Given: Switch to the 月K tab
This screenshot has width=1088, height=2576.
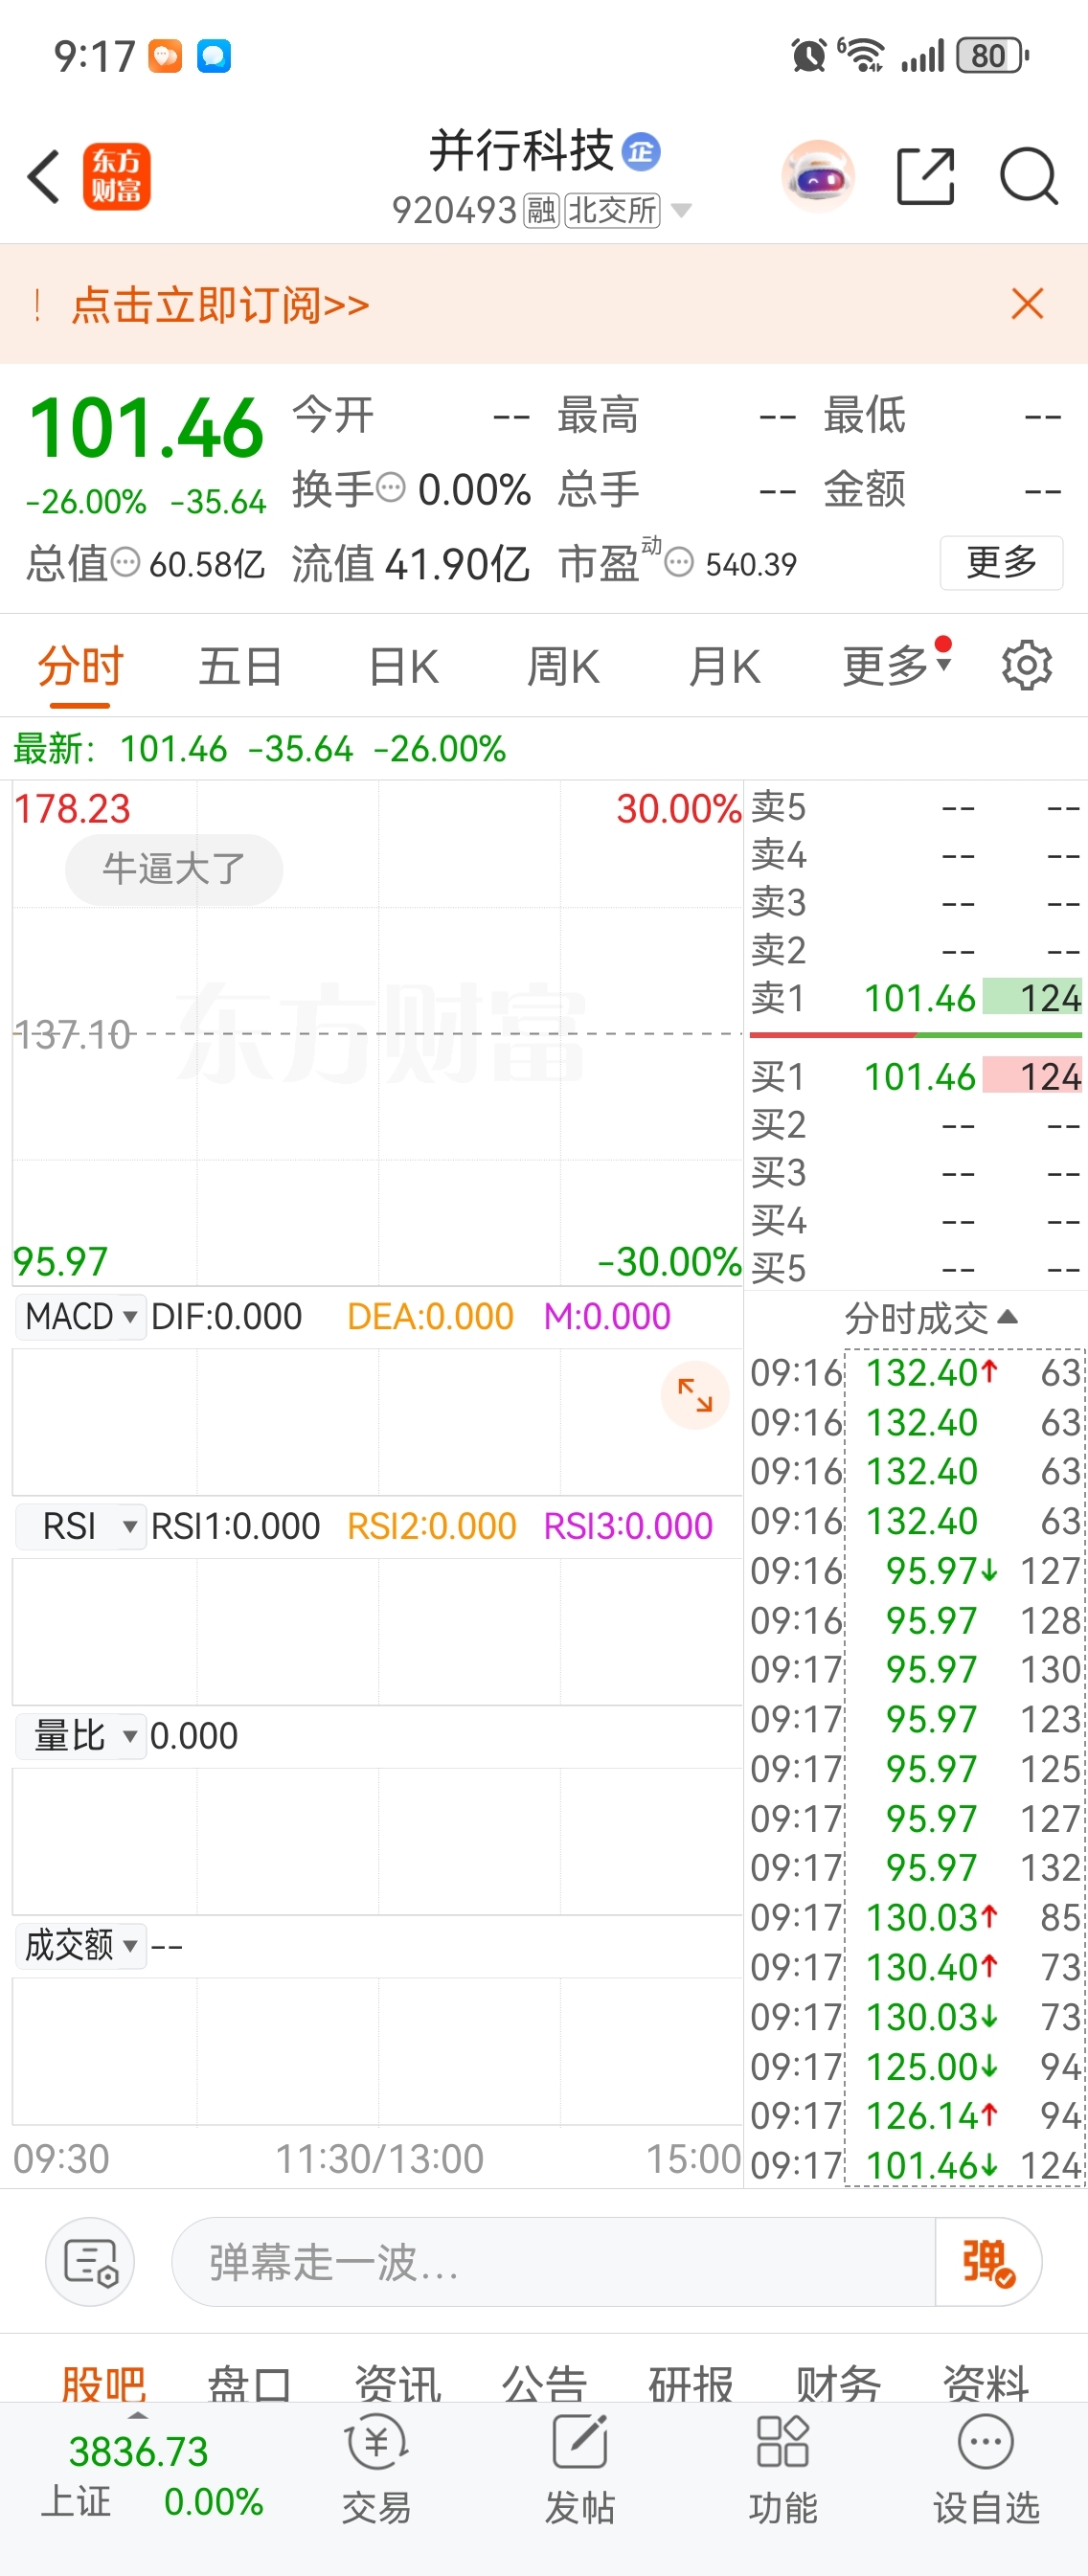Looking at the screenshot, I should pos(725,666).
